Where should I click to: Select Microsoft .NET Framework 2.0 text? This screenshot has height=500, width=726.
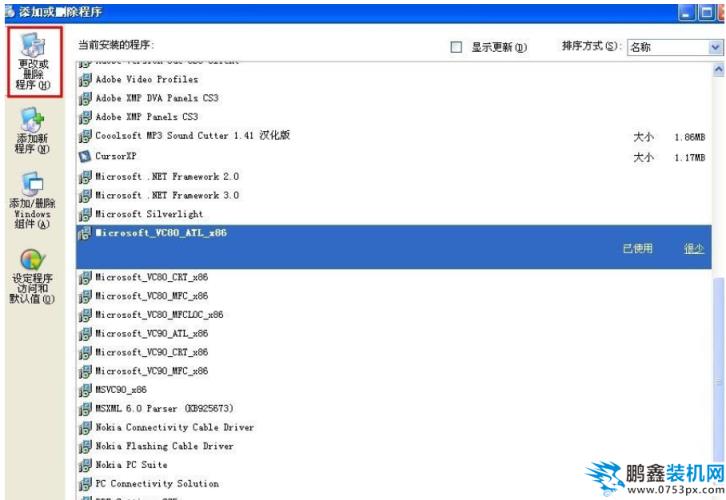point(167,176)
